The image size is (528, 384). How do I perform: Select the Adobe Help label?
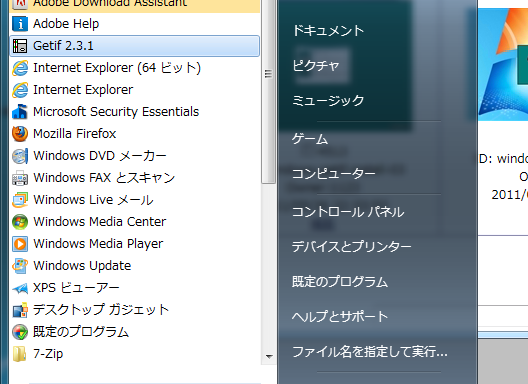coord(66,24)
